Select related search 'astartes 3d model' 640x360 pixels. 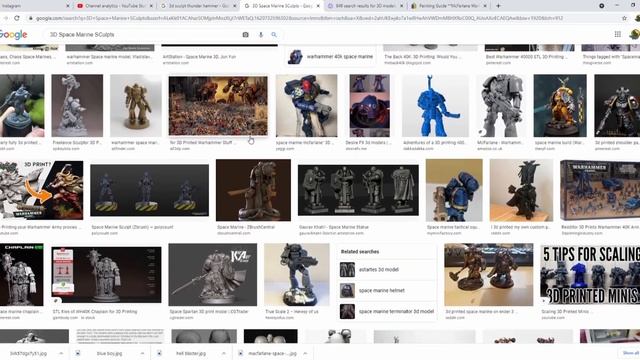pyautogui.click(x=386, y=270)
